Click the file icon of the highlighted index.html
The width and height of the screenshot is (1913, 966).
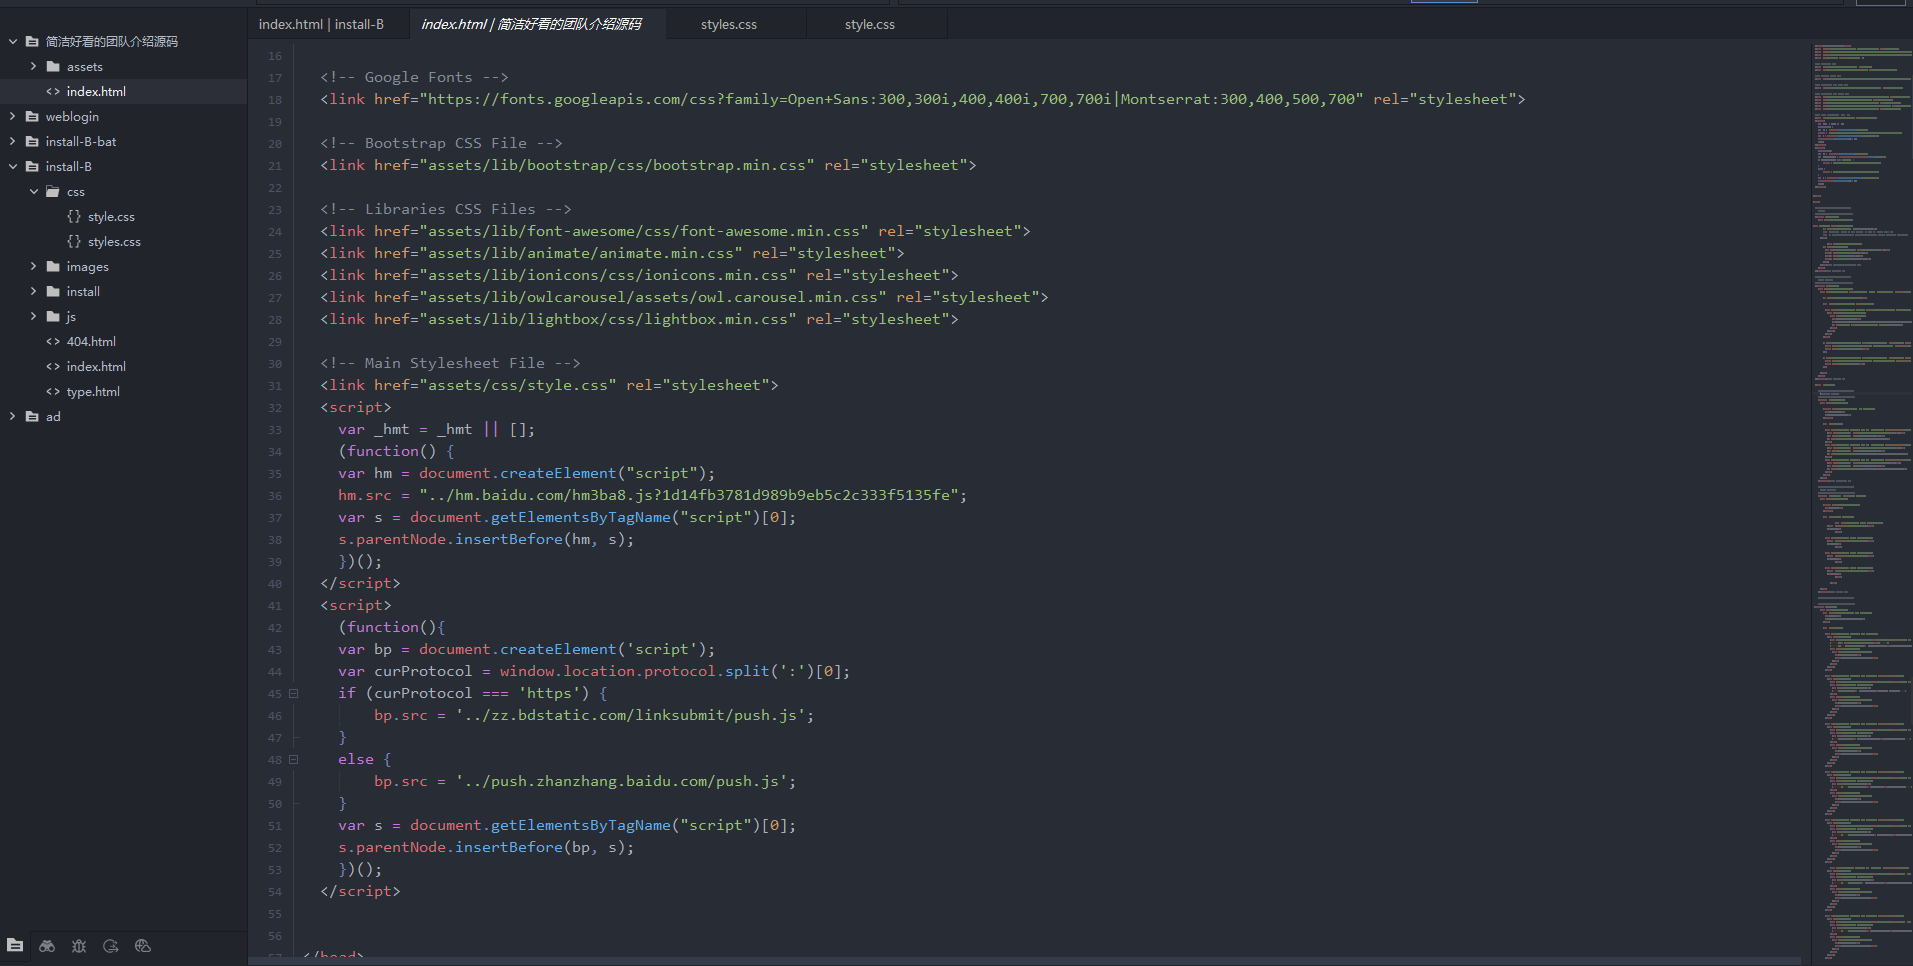pos(53,92)
